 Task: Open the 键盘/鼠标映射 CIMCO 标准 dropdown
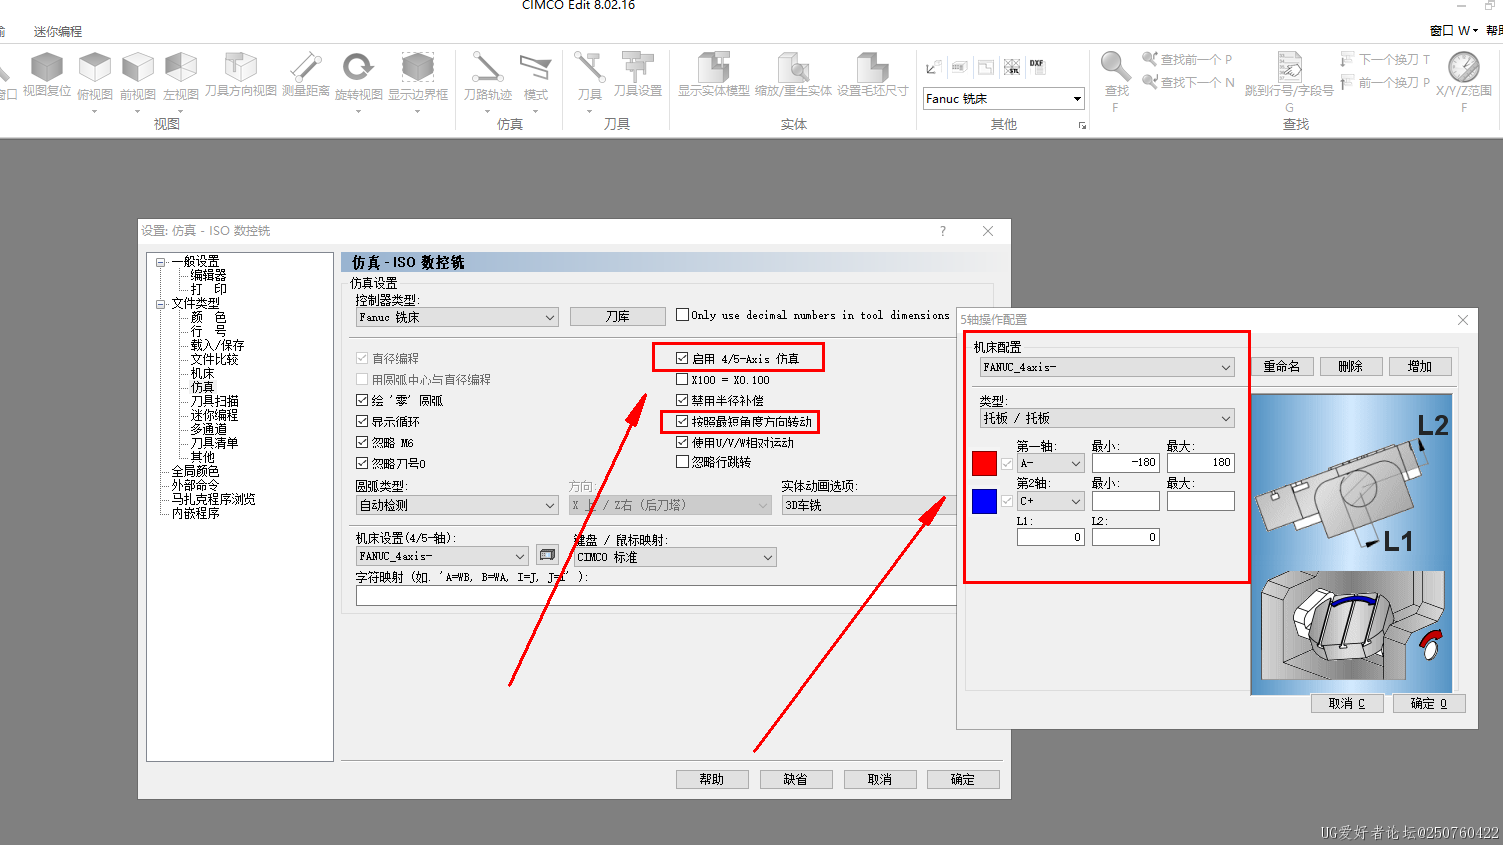click(x=675, y=557)
